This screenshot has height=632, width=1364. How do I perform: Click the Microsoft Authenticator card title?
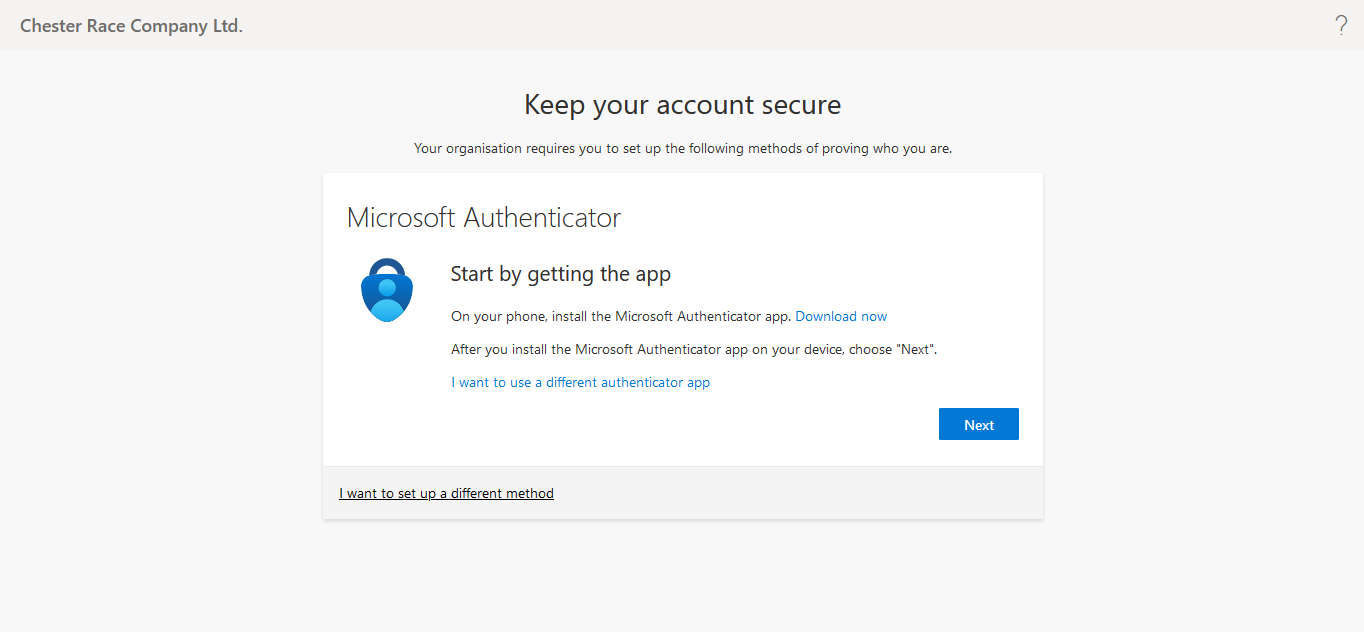pyautogui.click(x=483, y=218)
